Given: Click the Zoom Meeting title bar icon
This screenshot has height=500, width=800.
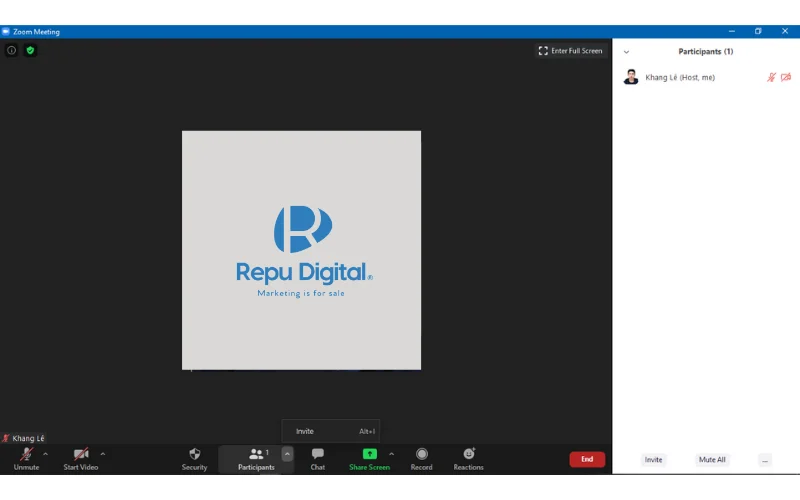Looking at the screenshot, I should (6, 32).
